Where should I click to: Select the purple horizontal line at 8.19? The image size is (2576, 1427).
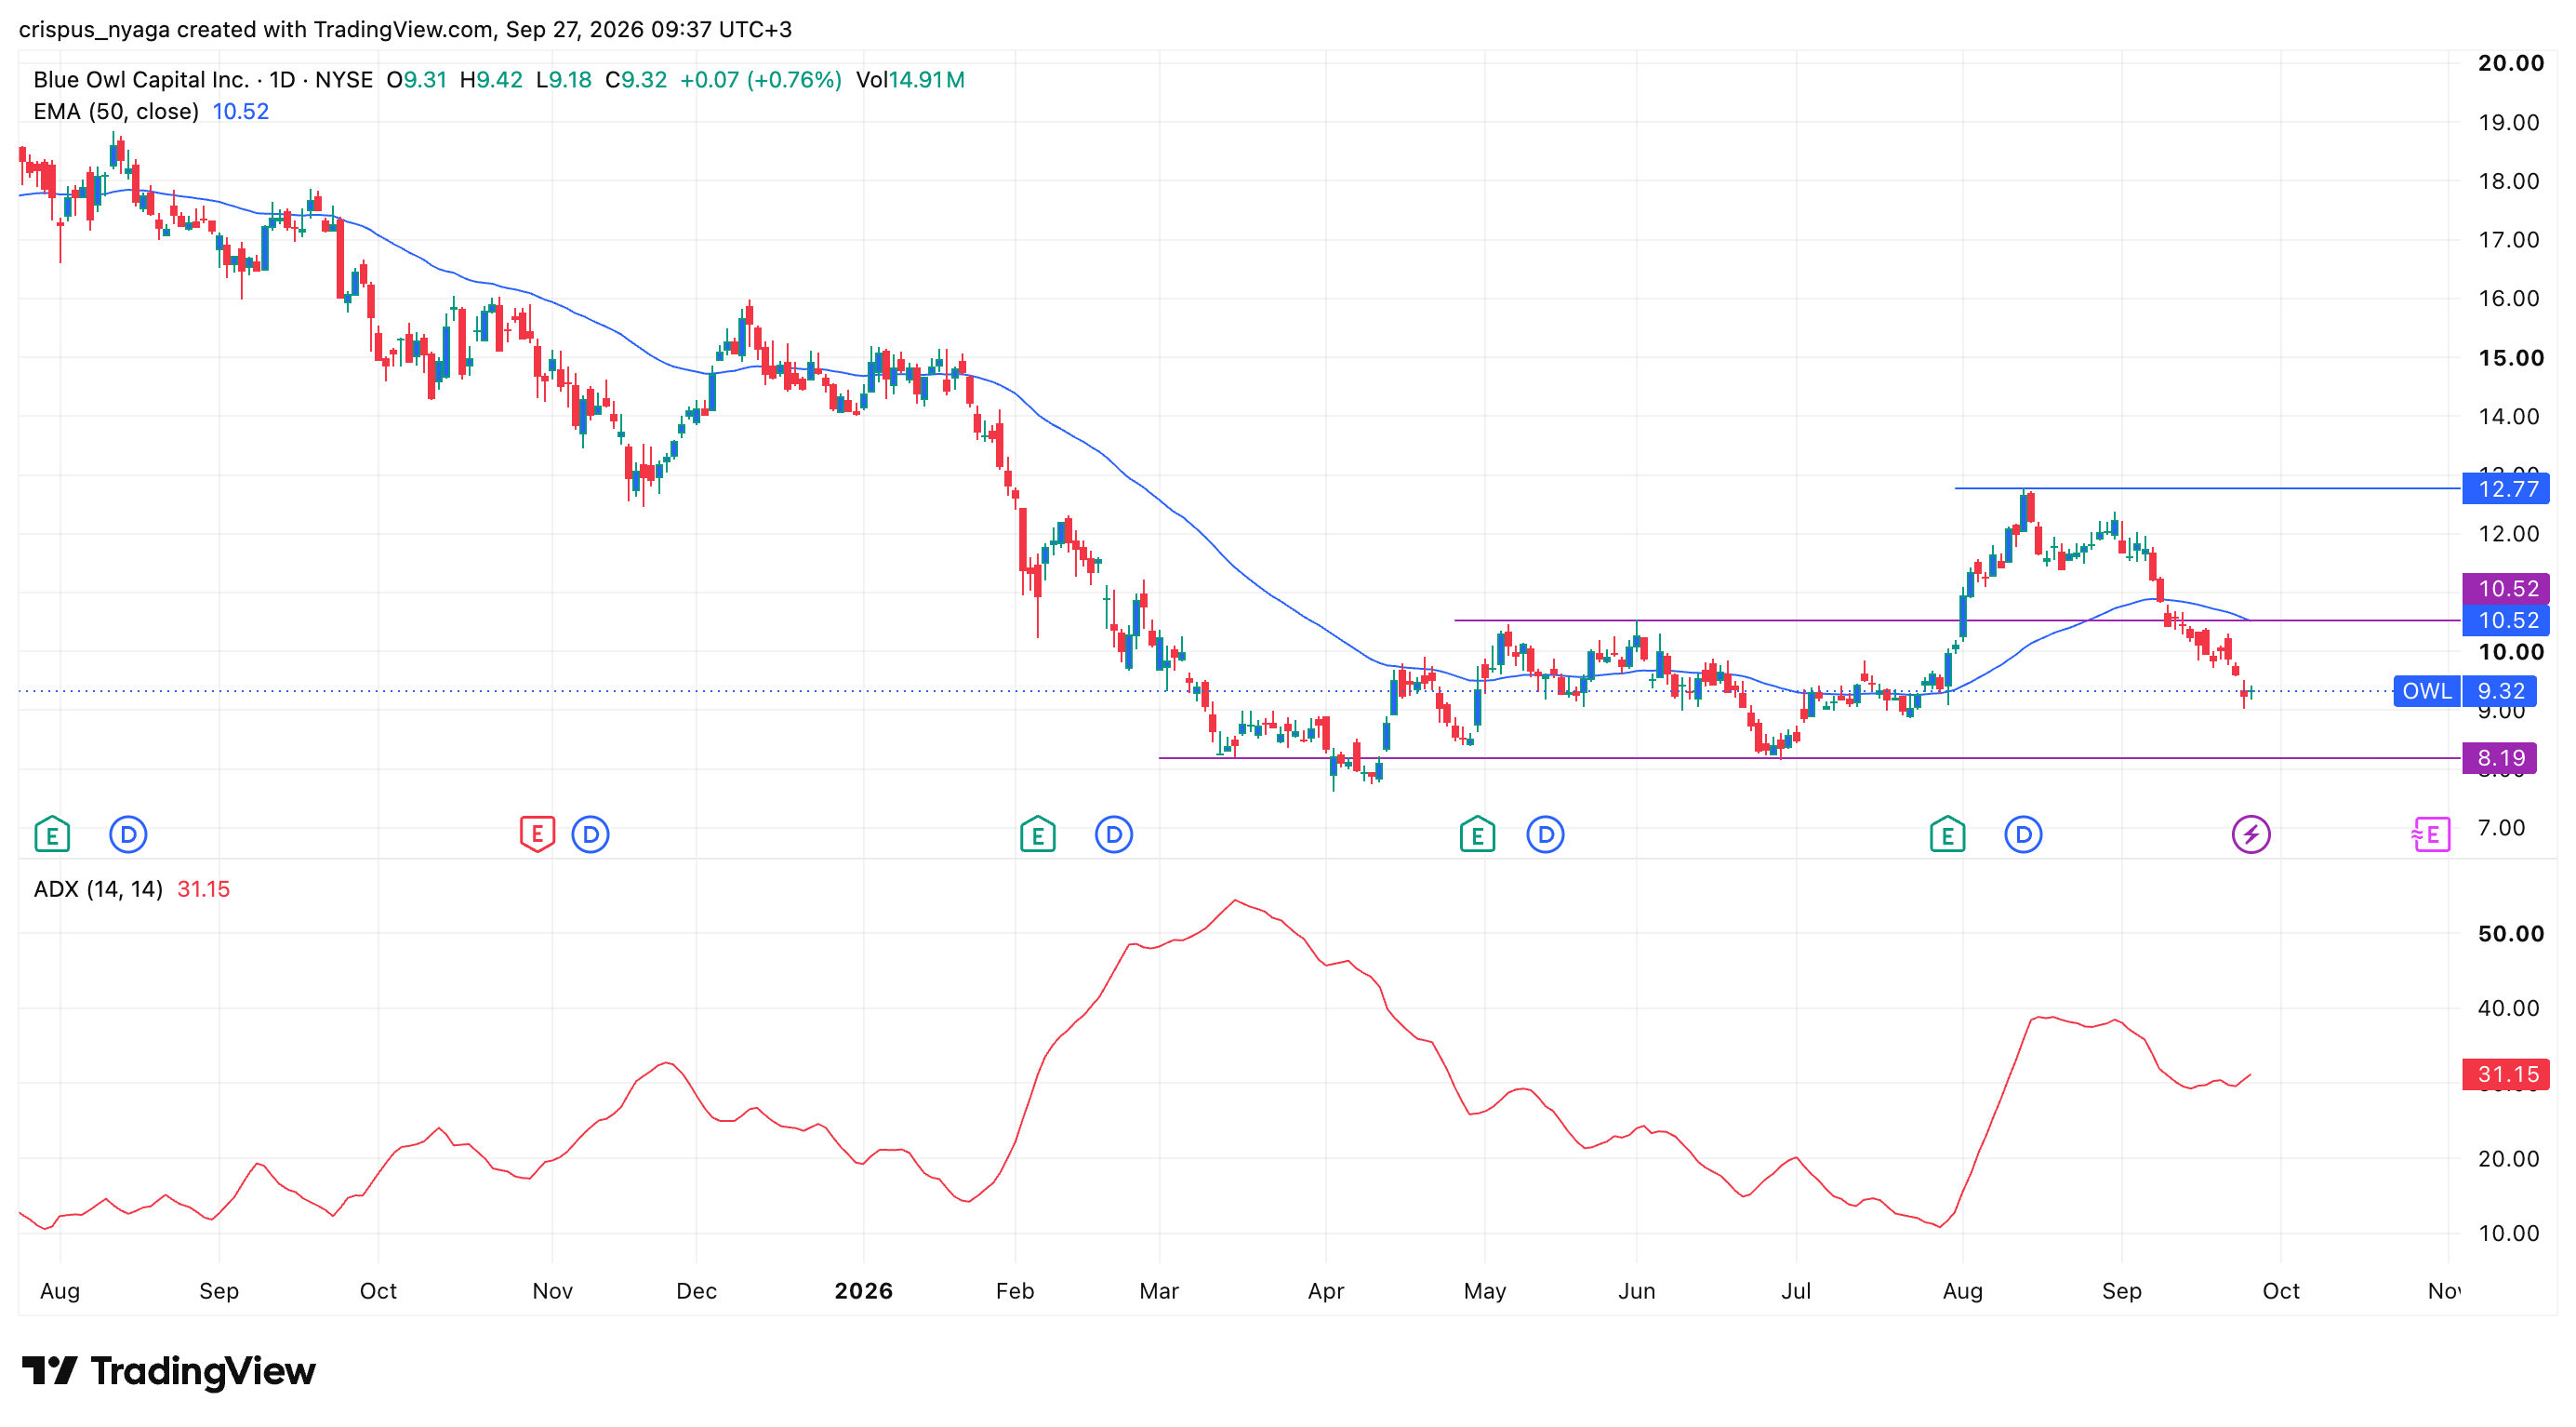point(1809,758)
